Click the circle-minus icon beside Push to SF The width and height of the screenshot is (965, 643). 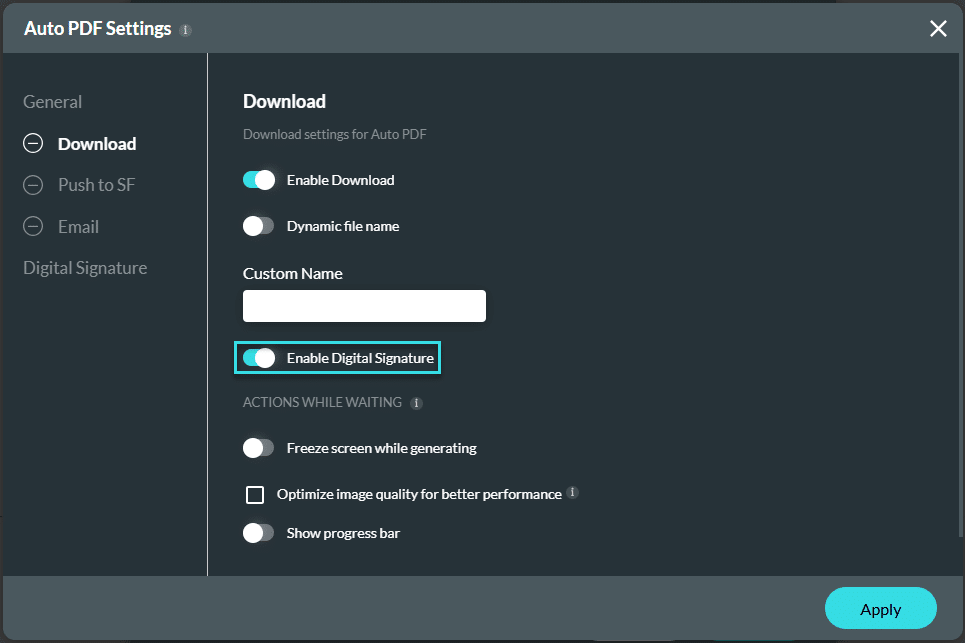(33, 185)
